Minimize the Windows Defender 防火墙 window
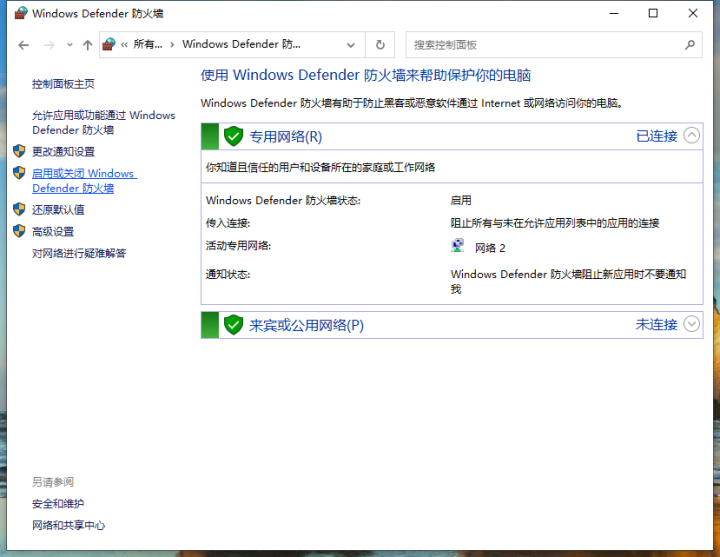The image size is (720, 557). 614,13
